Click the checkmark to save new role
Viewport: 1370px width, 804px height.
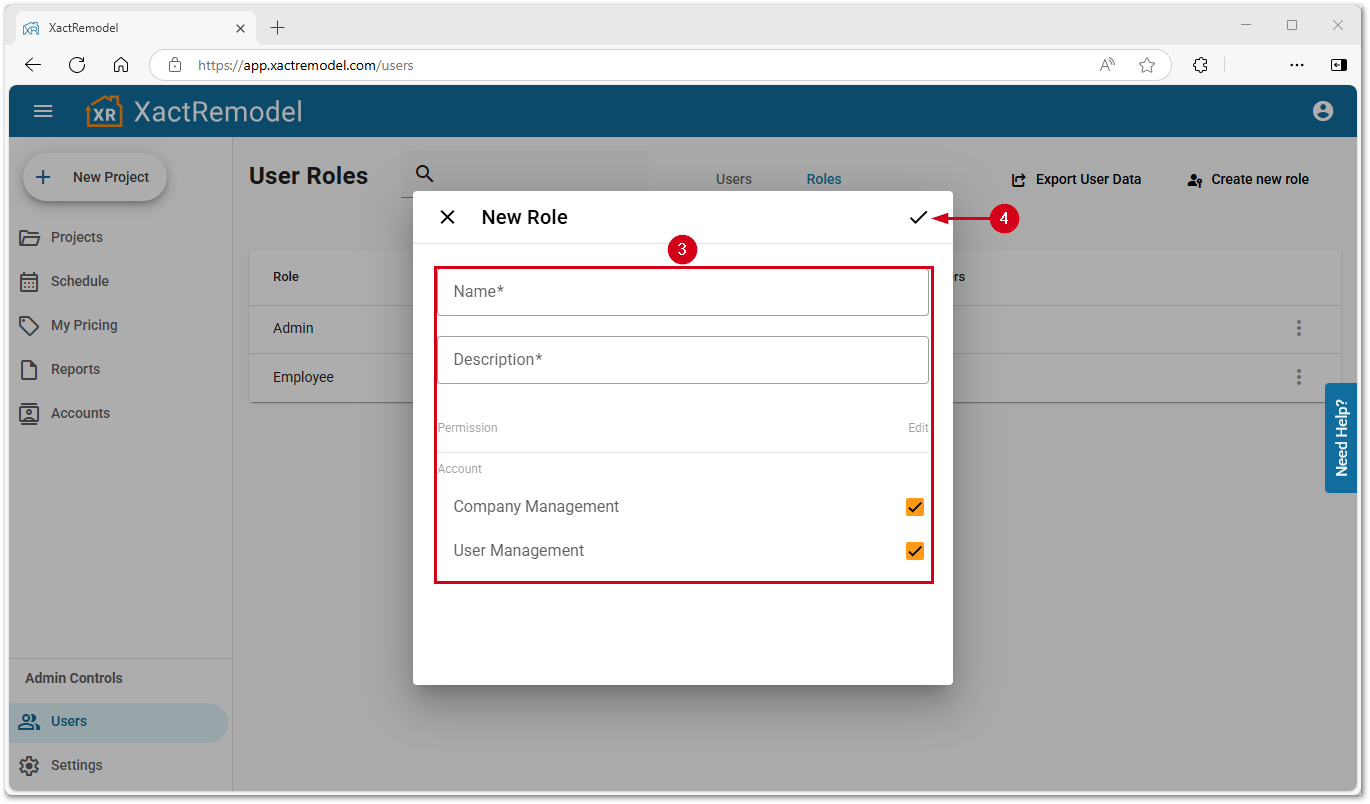(x=917, y=218)
